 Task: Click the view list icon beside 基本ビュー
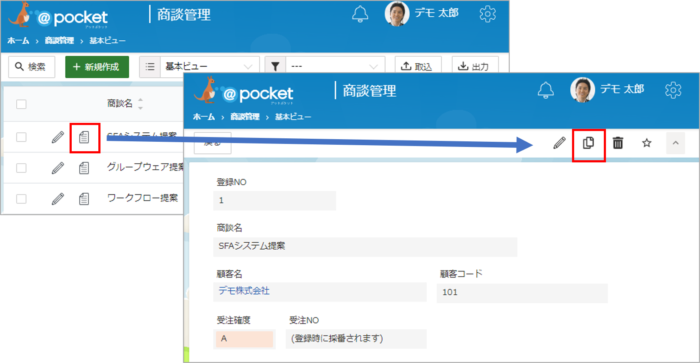point(150,67)
